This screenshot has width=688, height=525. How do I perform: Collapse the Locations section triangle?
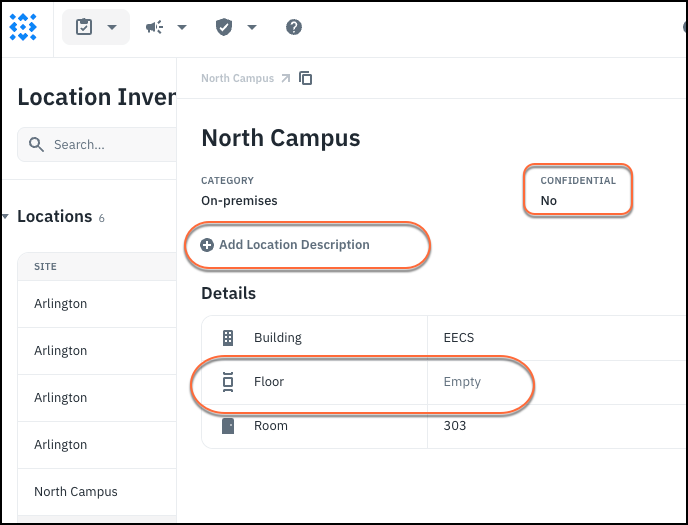[6, 217]
